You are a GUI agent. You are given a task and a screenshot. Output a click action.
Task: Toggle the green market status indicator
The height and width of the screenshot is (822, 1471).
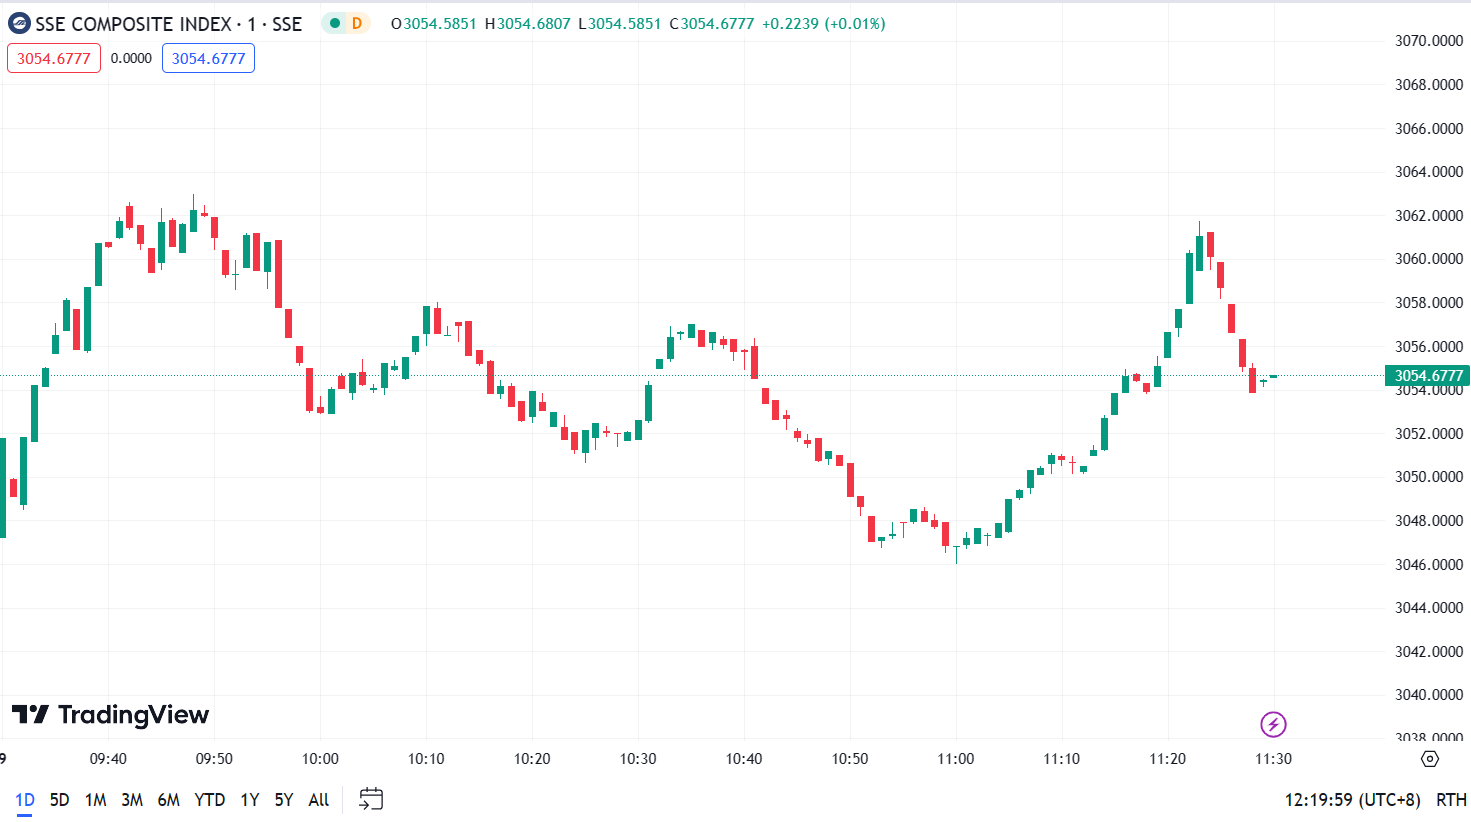pyautogui.click(x=335, y=23)
